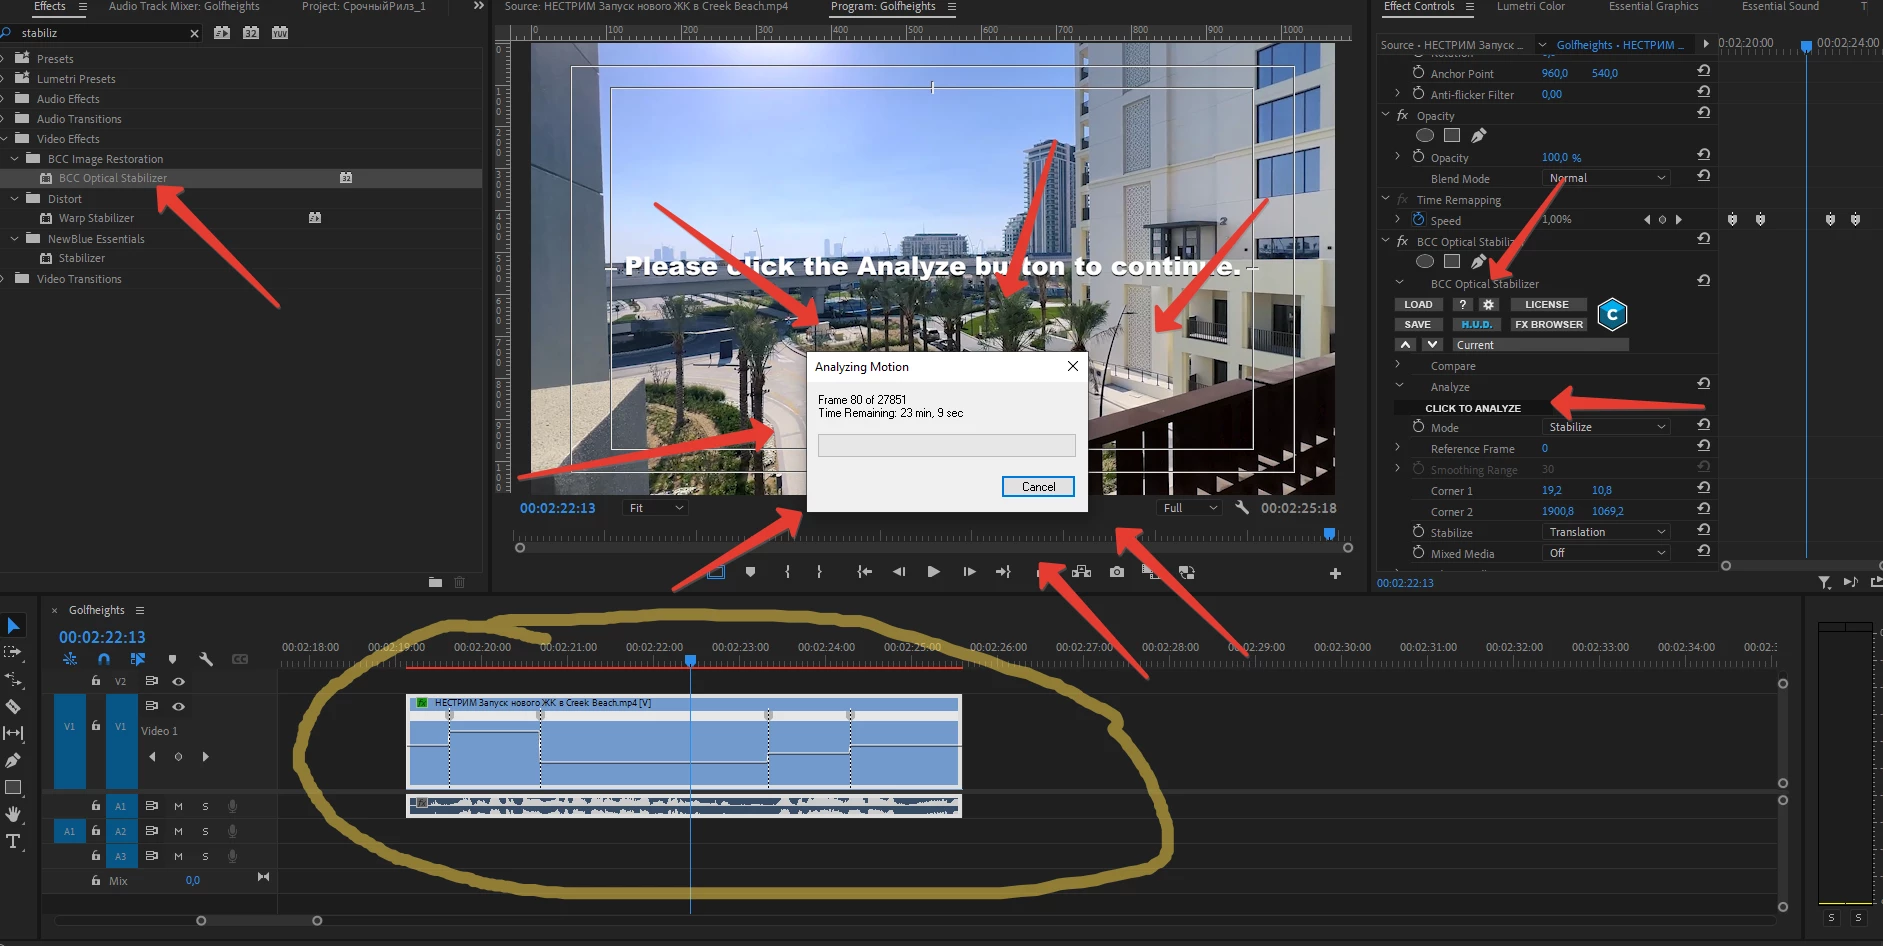Open Audio Track Mixer: Golfheights tab
This screenshot has width=1883, height=946.
[184, 7]
